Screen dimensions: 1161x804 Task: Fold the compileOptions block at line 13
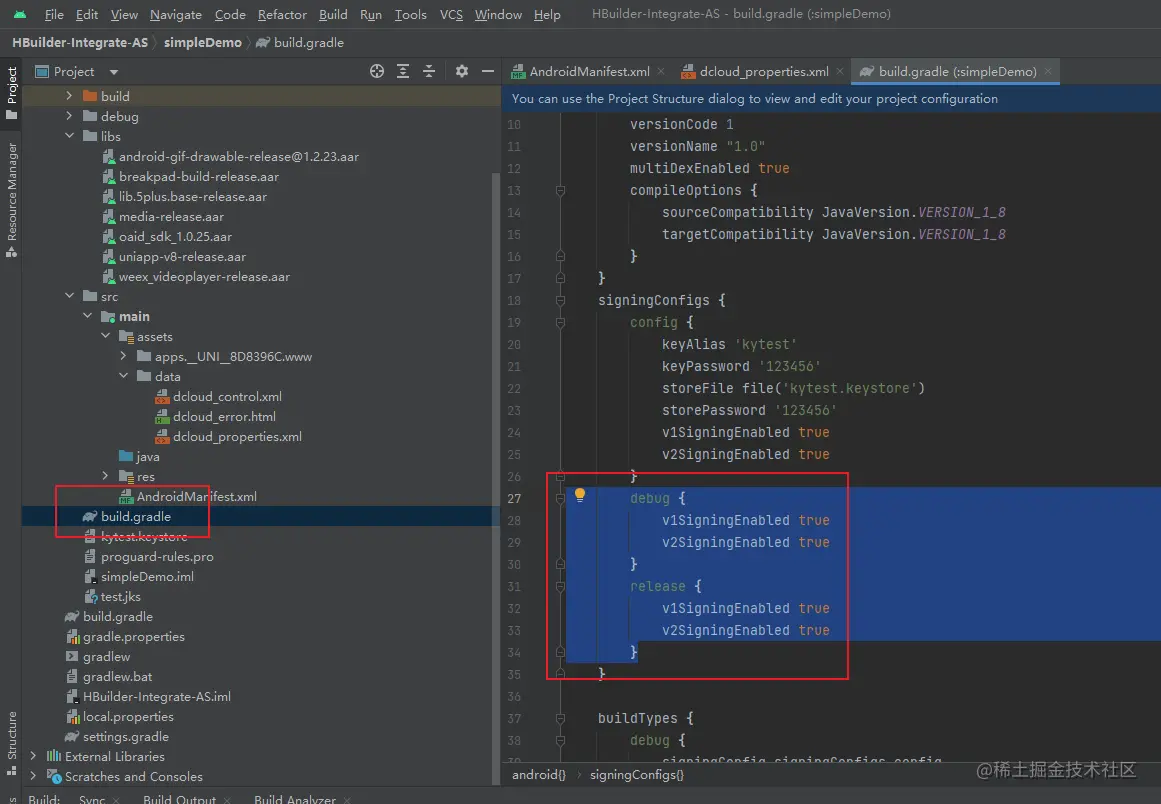pyautogui.click(x=561, y=190)
